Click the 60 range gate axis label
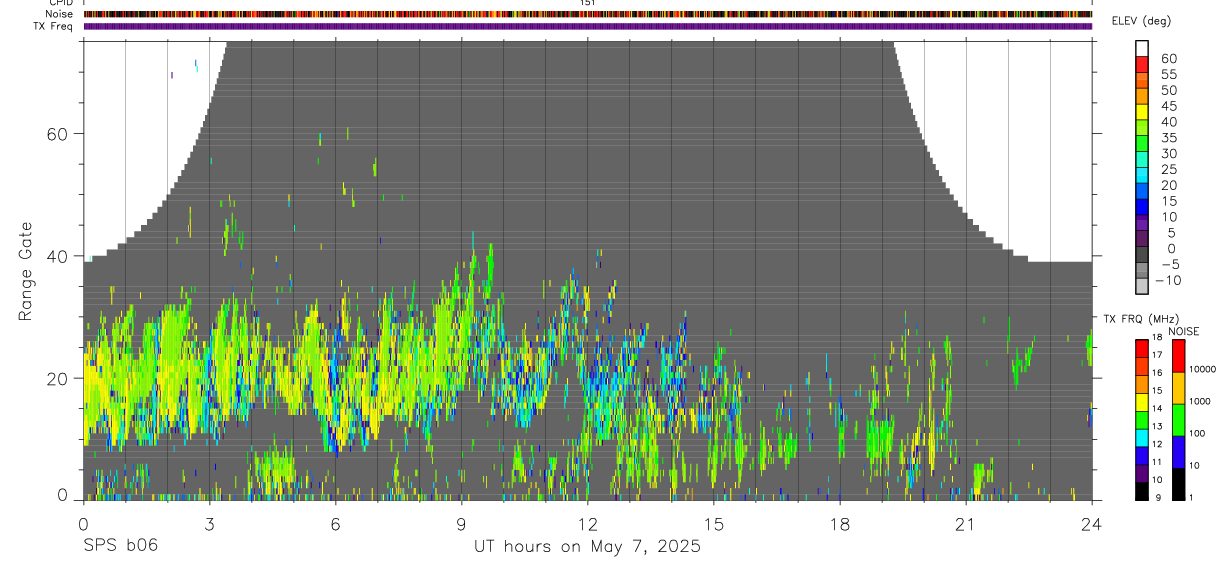The height and width of the screenshot is (567, 1228). 59,133
